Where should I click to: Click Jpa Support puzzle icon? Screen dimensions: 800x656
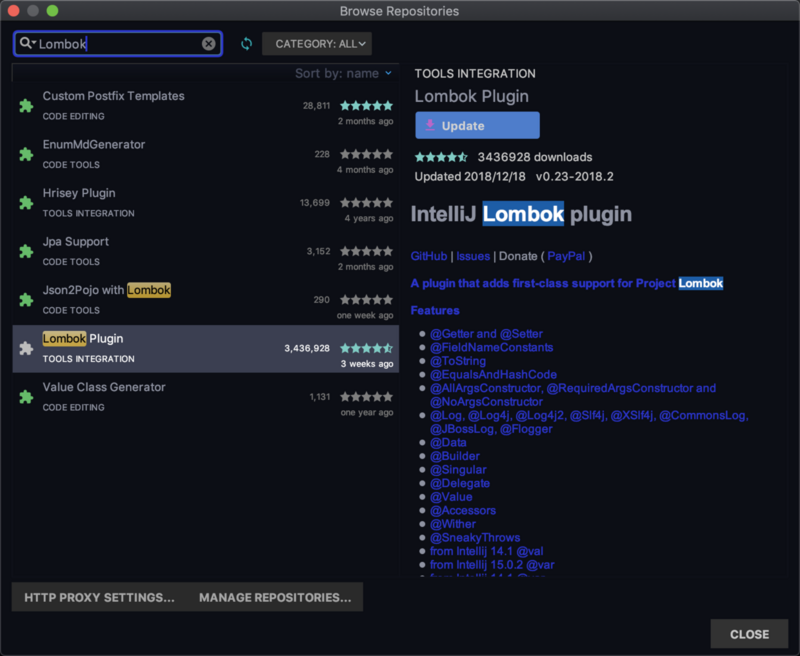[x=26, y=251]
